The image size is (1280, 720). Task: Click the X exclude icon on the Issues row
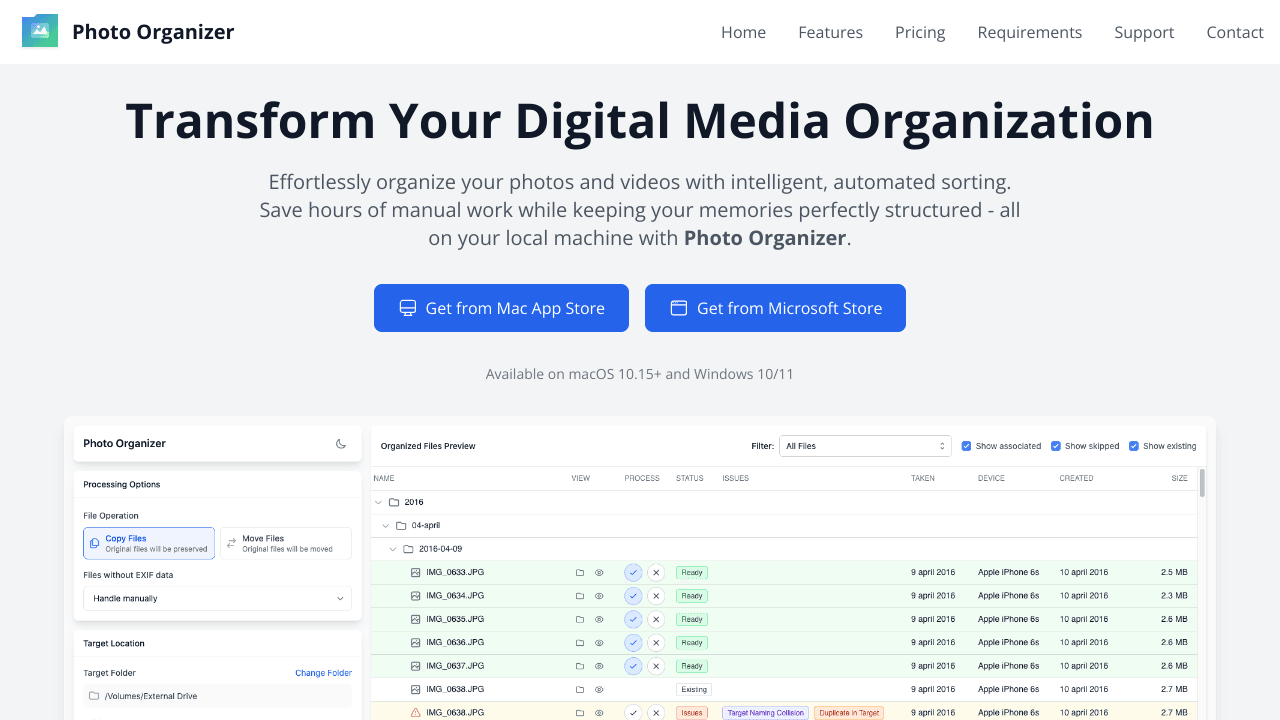pyautogui.click(x=656, y=713)
